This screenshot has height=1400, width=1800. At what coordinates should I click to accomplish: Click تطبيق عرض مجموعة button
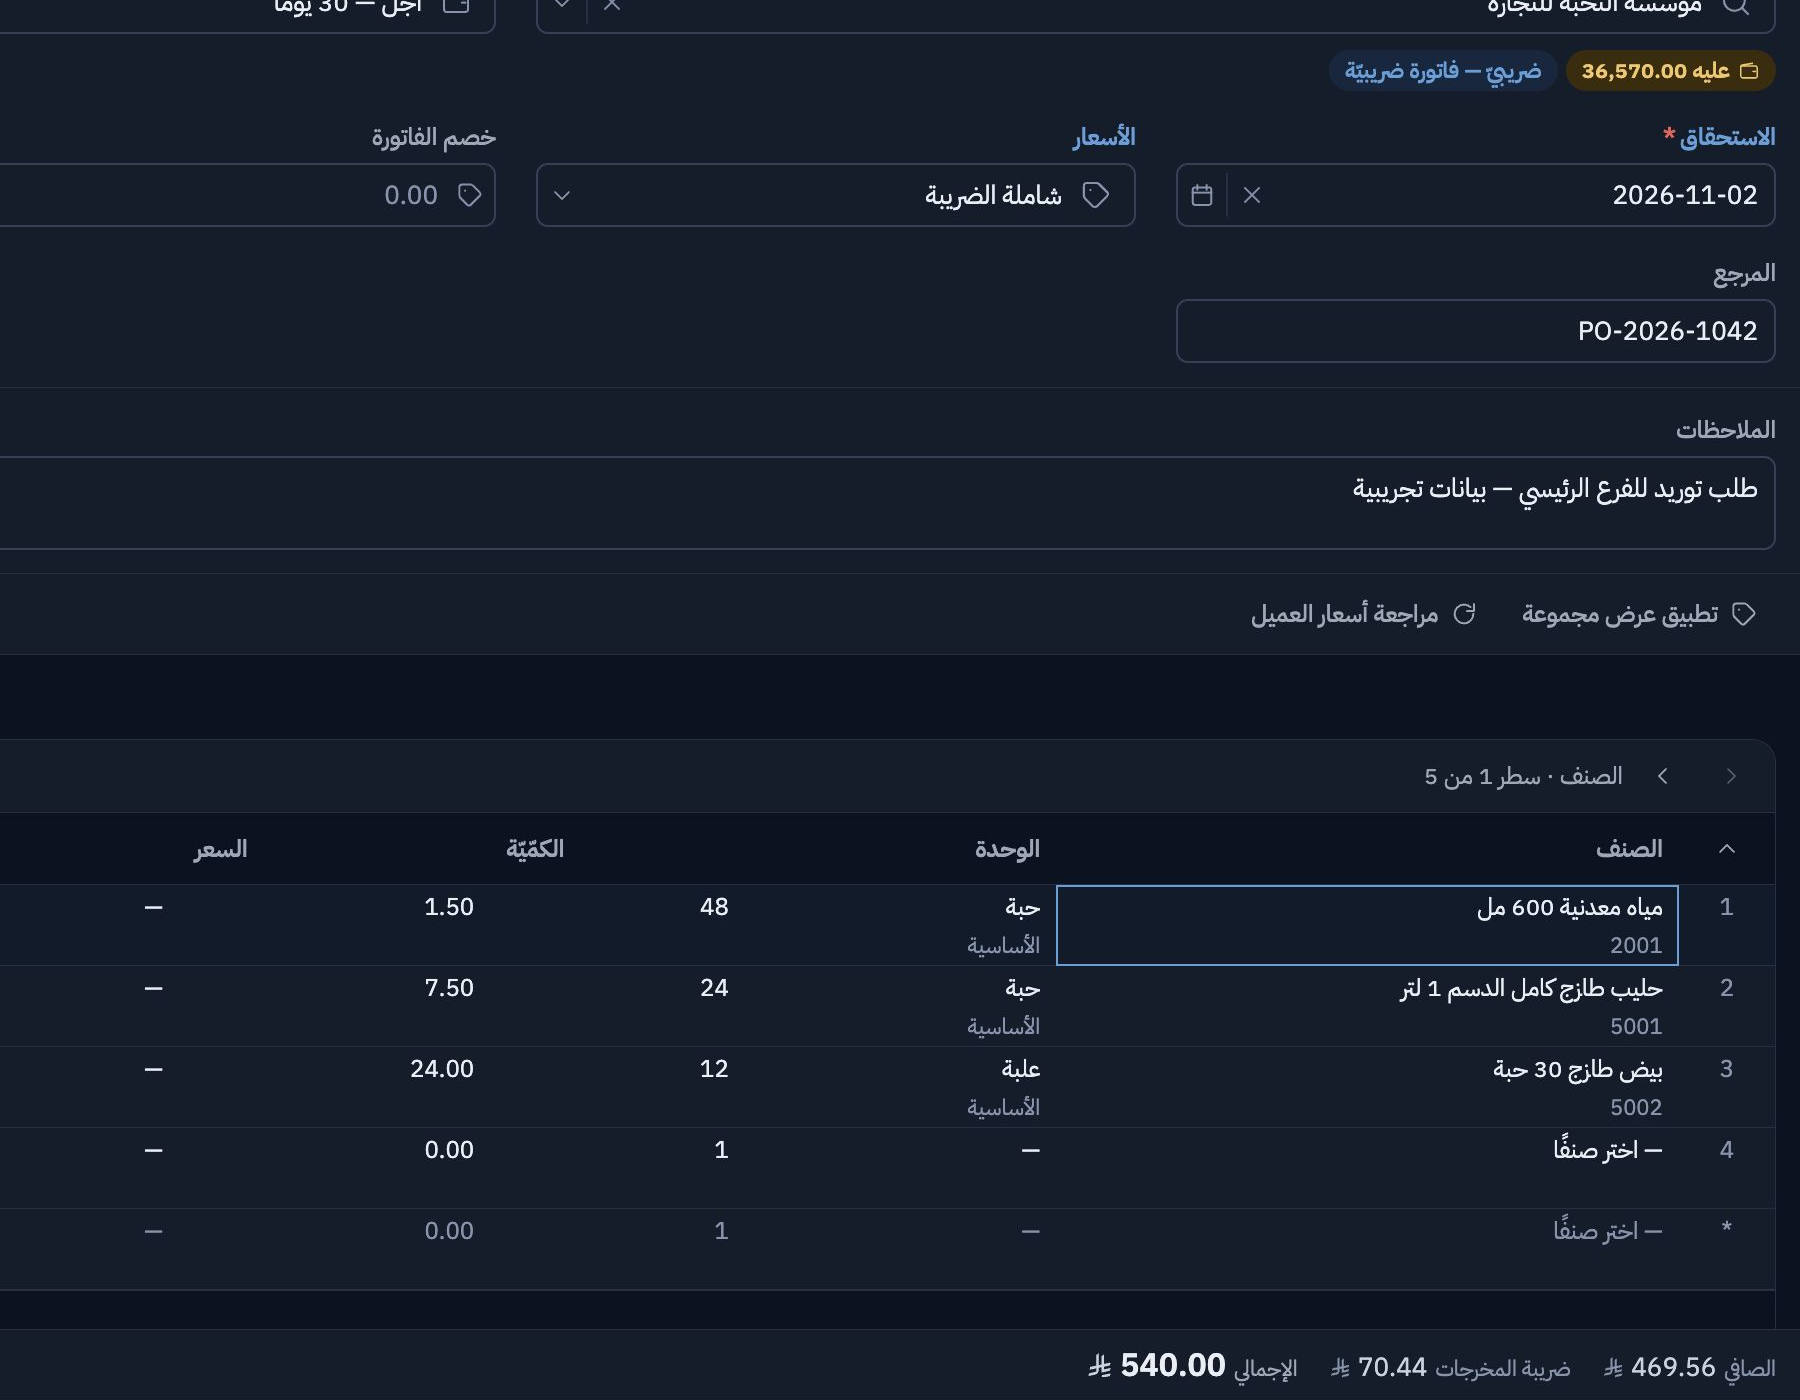click(x=1638, y=614)
